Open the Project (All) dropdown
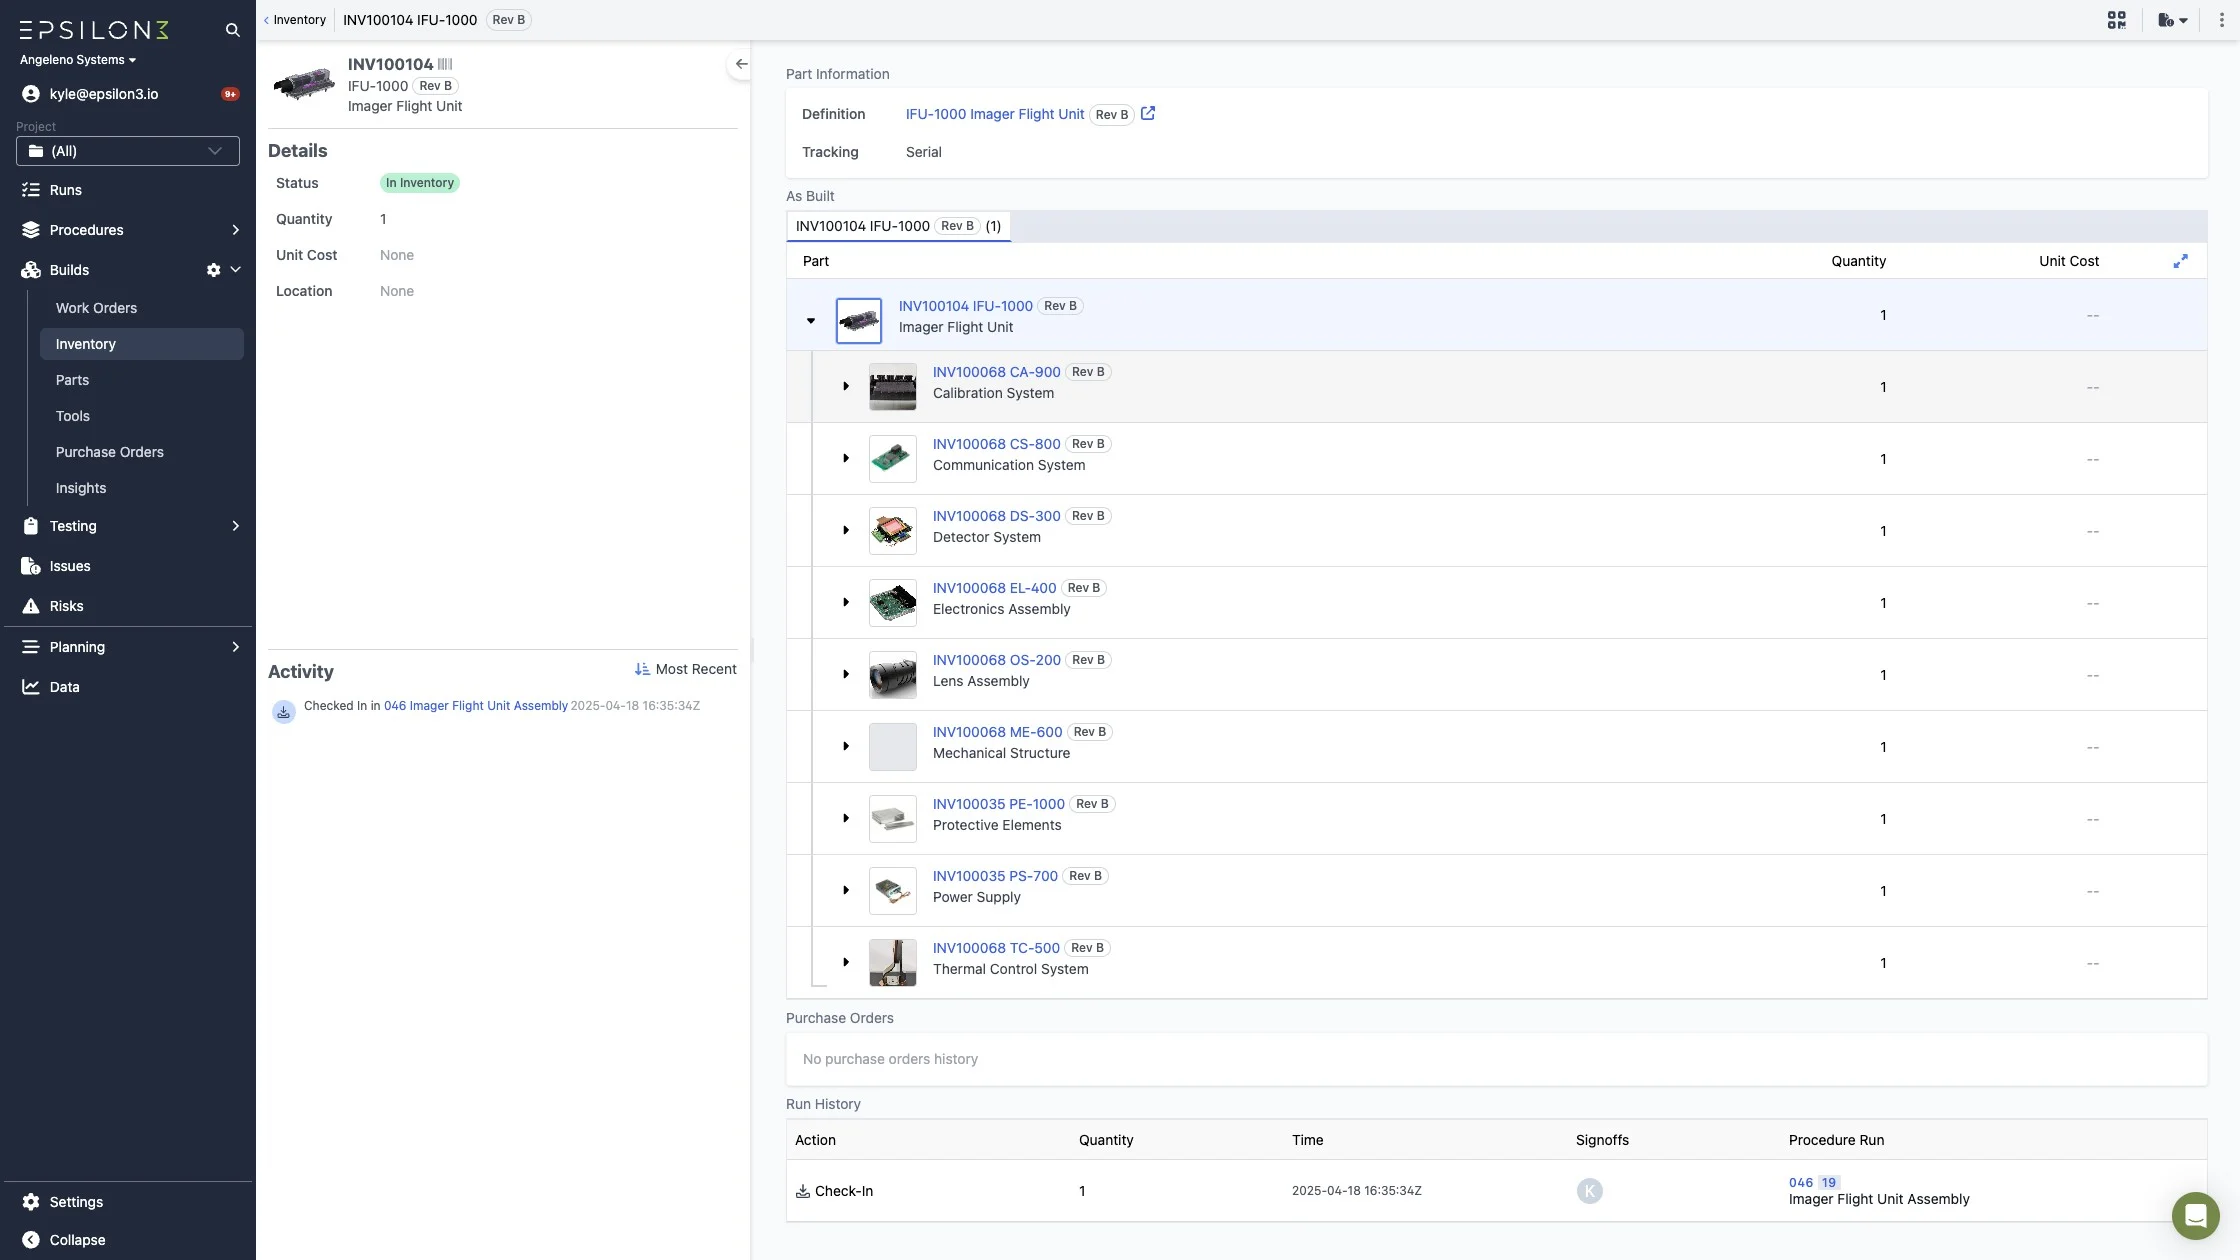2240x1260 pixels. 128,151
